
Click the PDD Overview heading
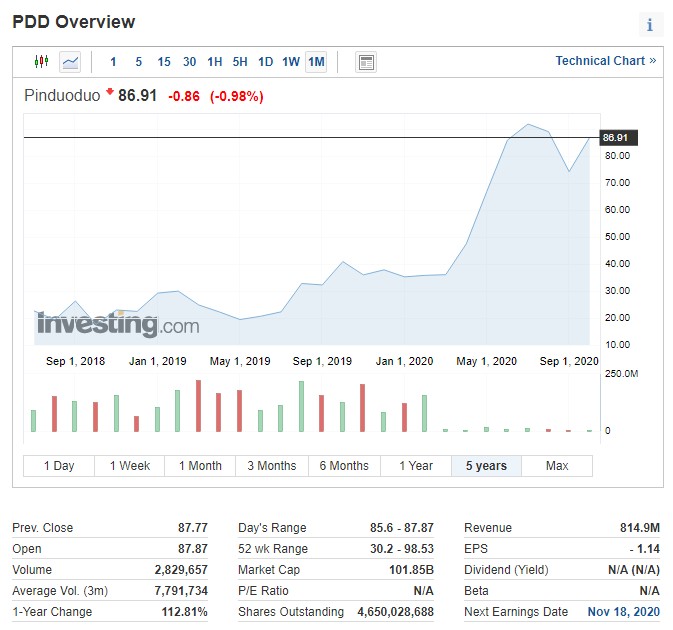tap(73, 22)
